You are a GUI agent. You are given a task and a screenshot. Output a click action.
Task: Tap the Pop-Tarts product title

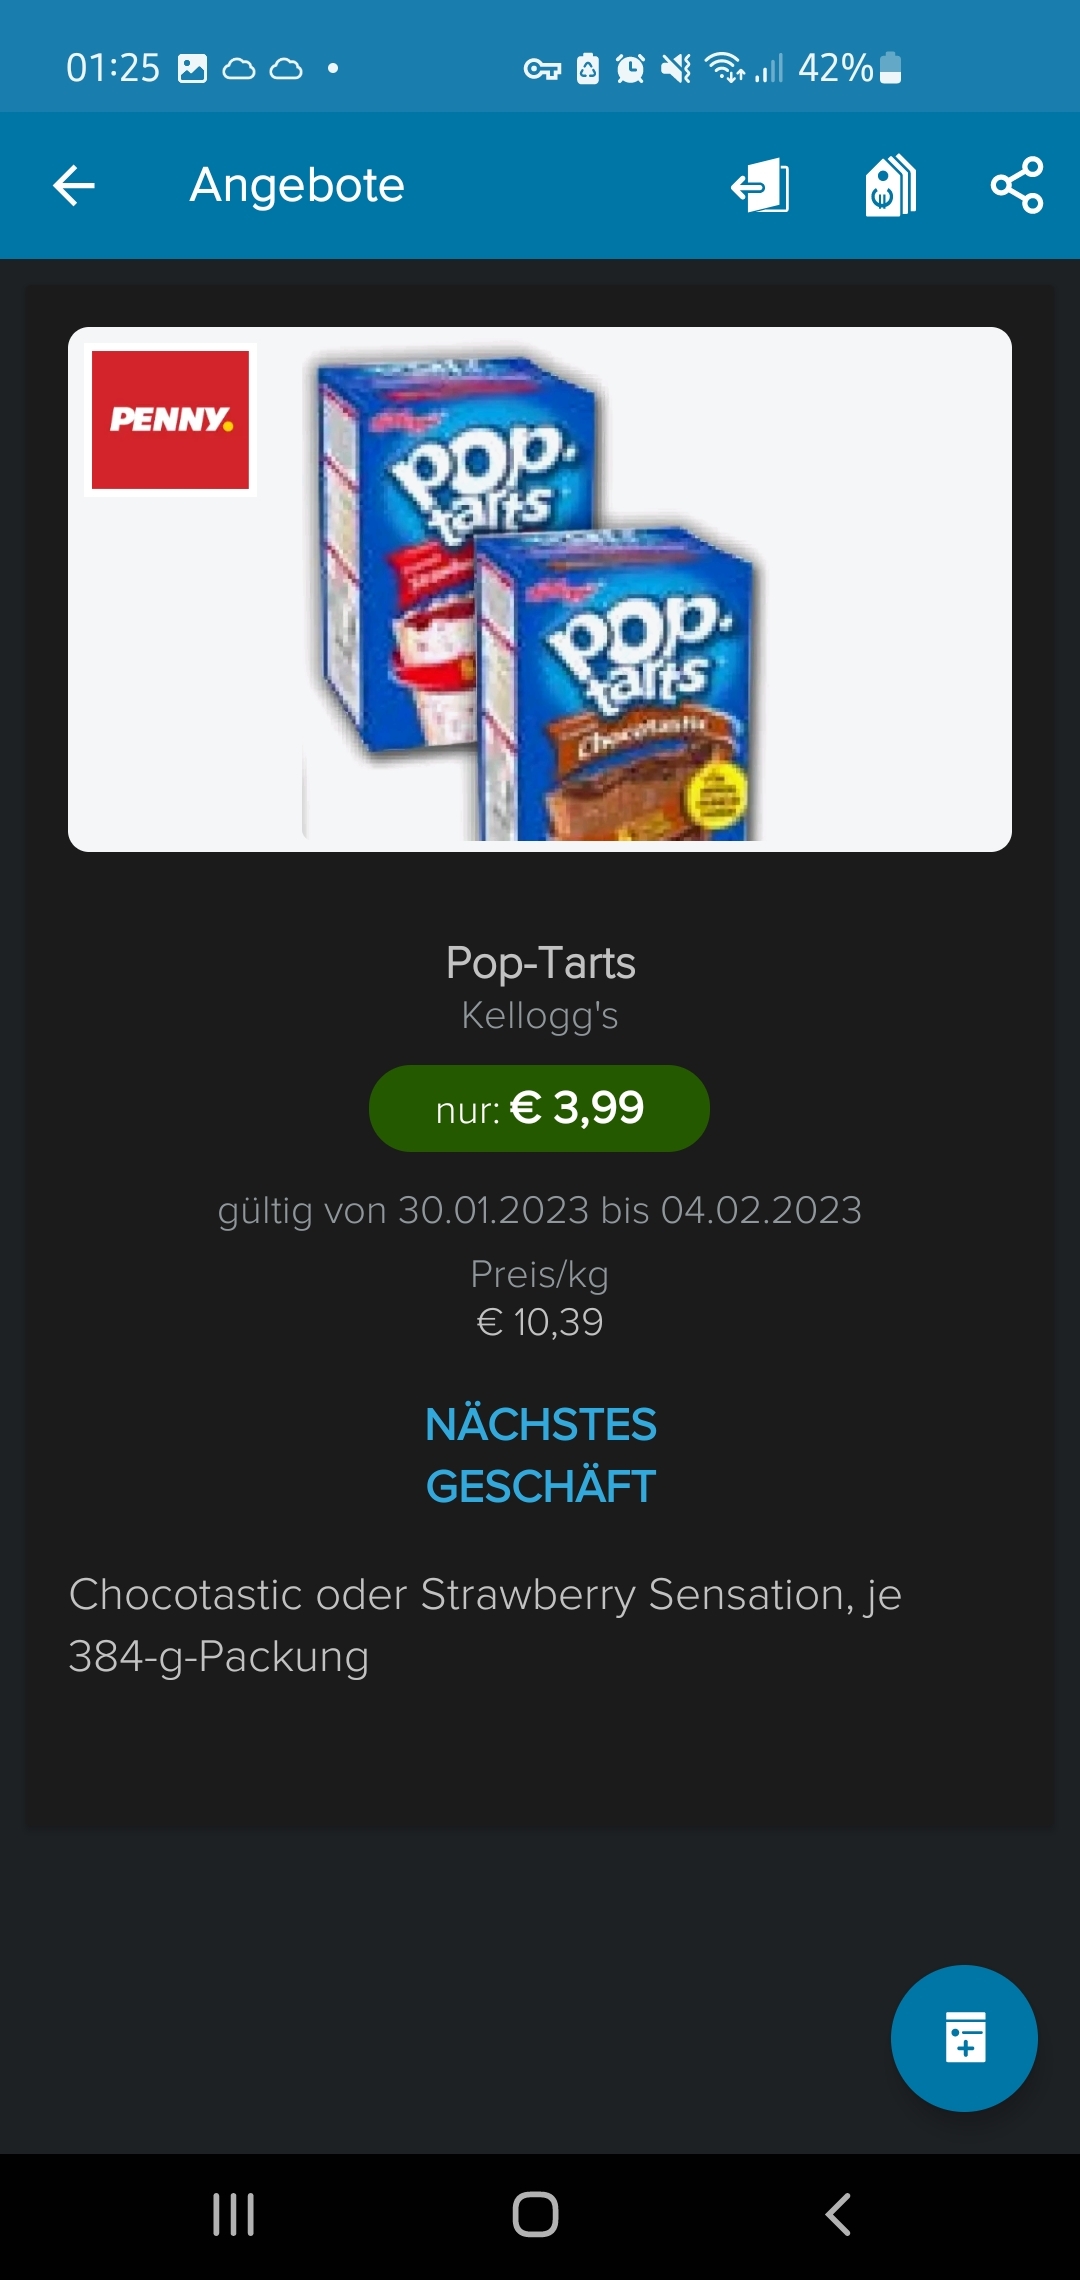coord(540,963)
